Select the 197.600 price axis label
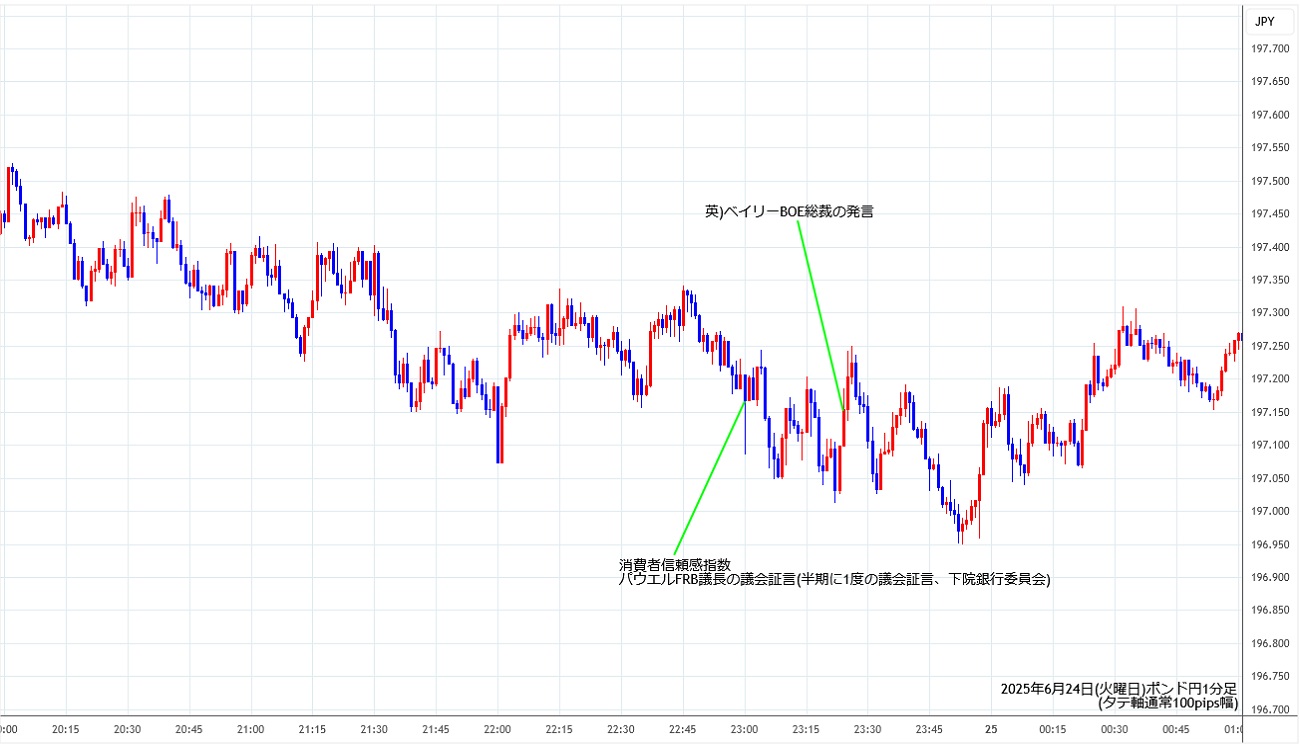 point(1270,115)
